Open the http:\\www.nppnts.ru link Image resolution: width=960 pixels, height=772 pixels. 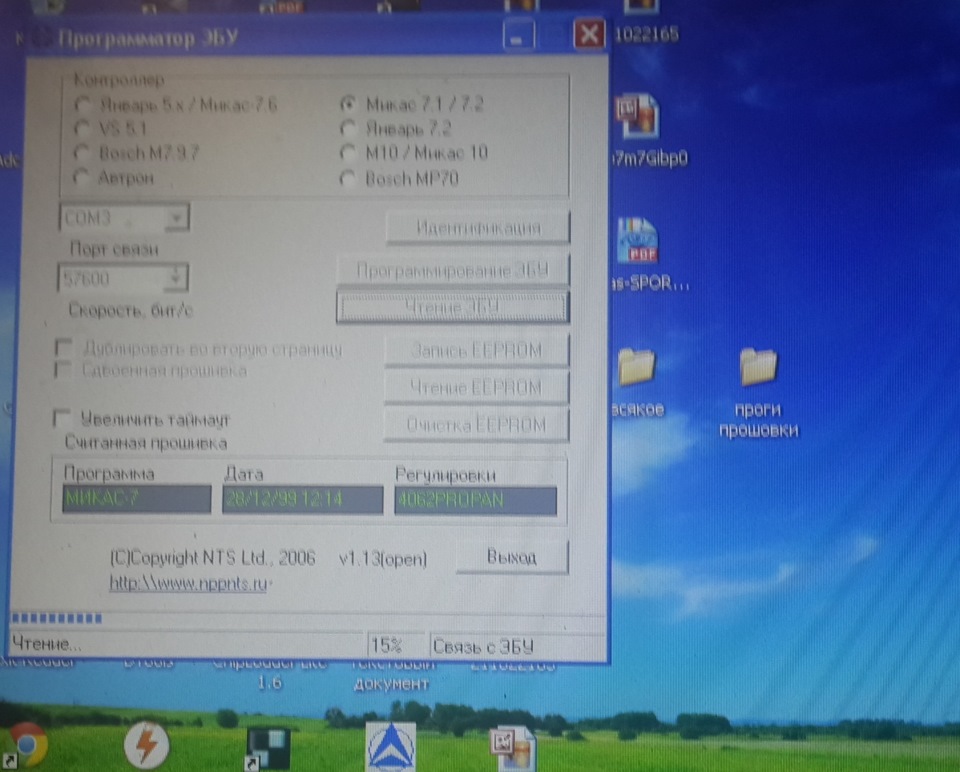click(x=189, y=583)
